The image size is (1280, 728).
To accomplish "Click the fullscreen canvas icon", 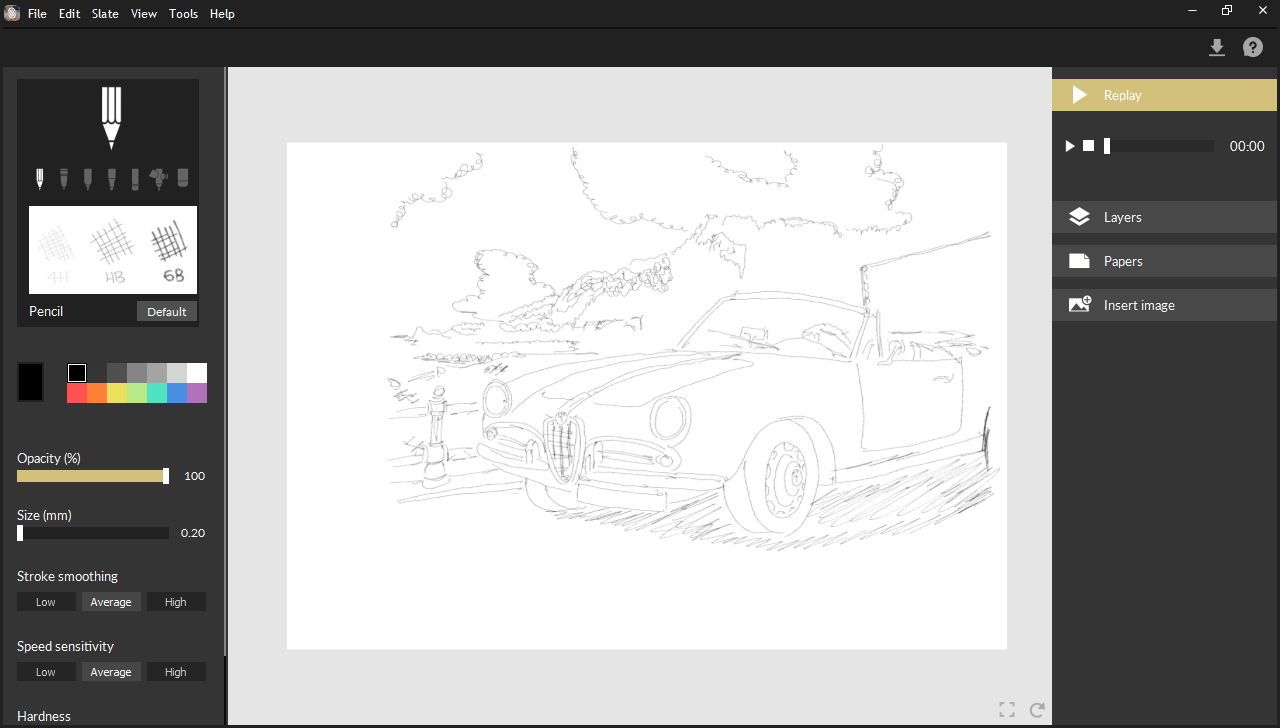I will pos(1007,710).
